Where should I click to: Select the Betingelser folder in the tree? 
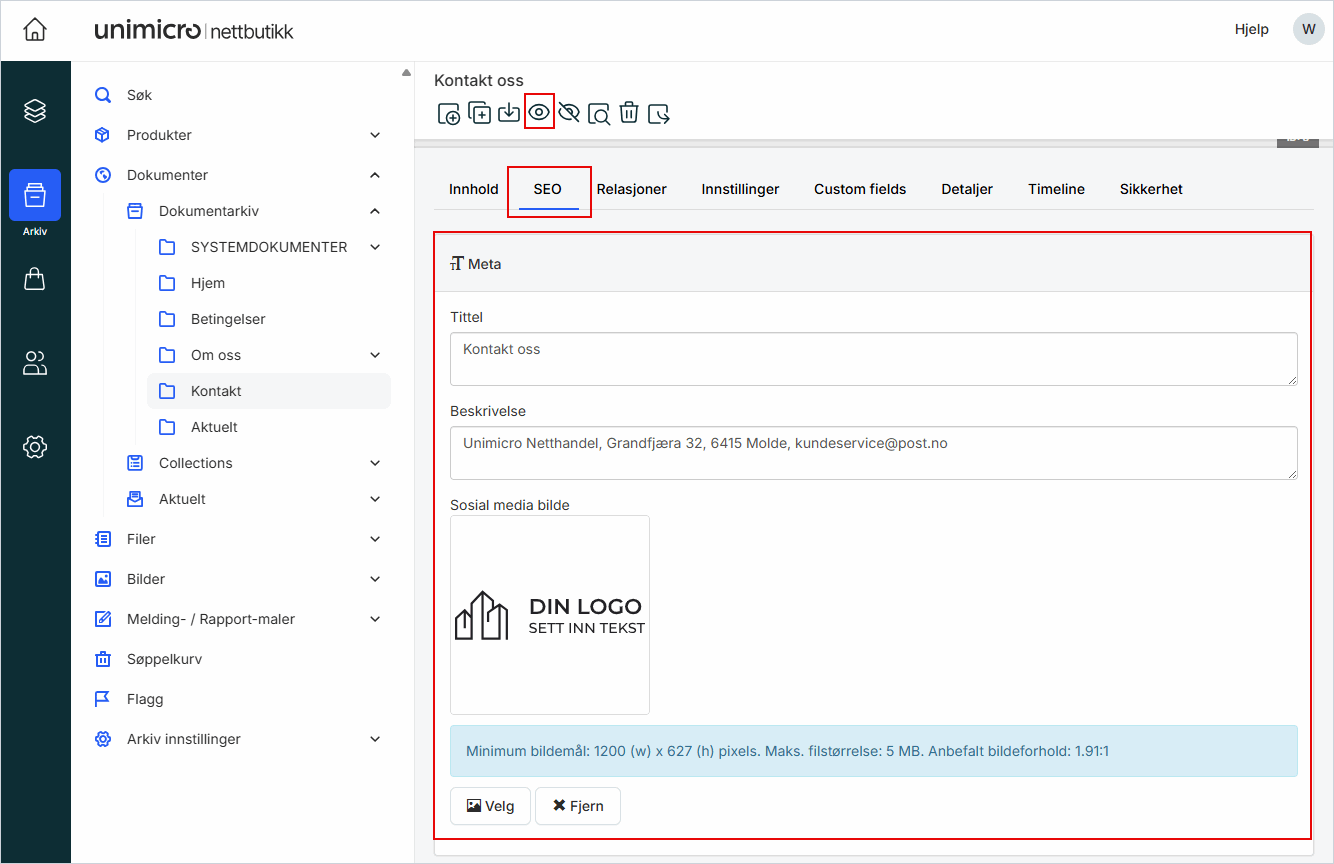(x=228, y=319)
